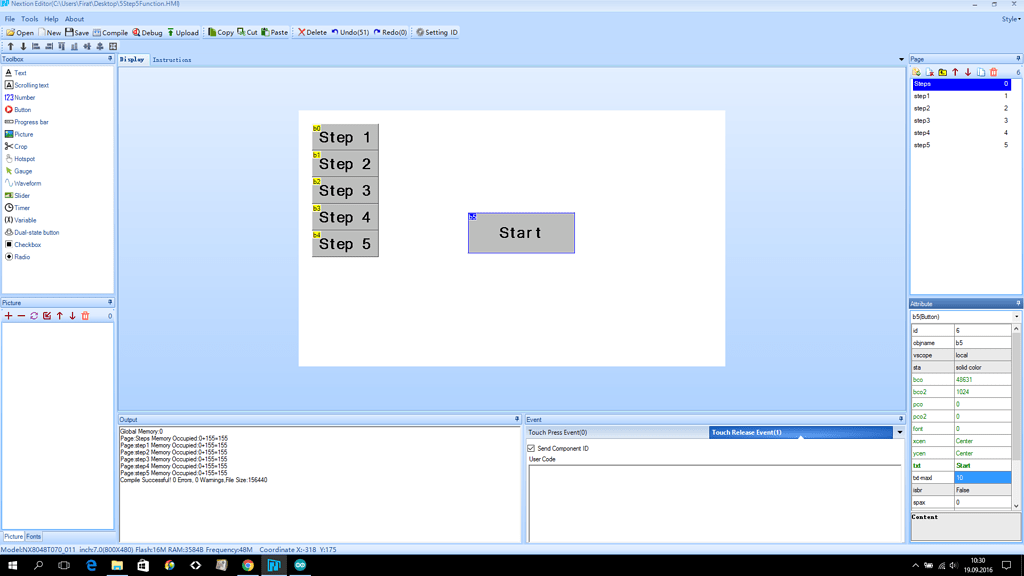Click Redo in the toolbar
The width and height of the screenshot is (1024, 576).
point(391,32)
